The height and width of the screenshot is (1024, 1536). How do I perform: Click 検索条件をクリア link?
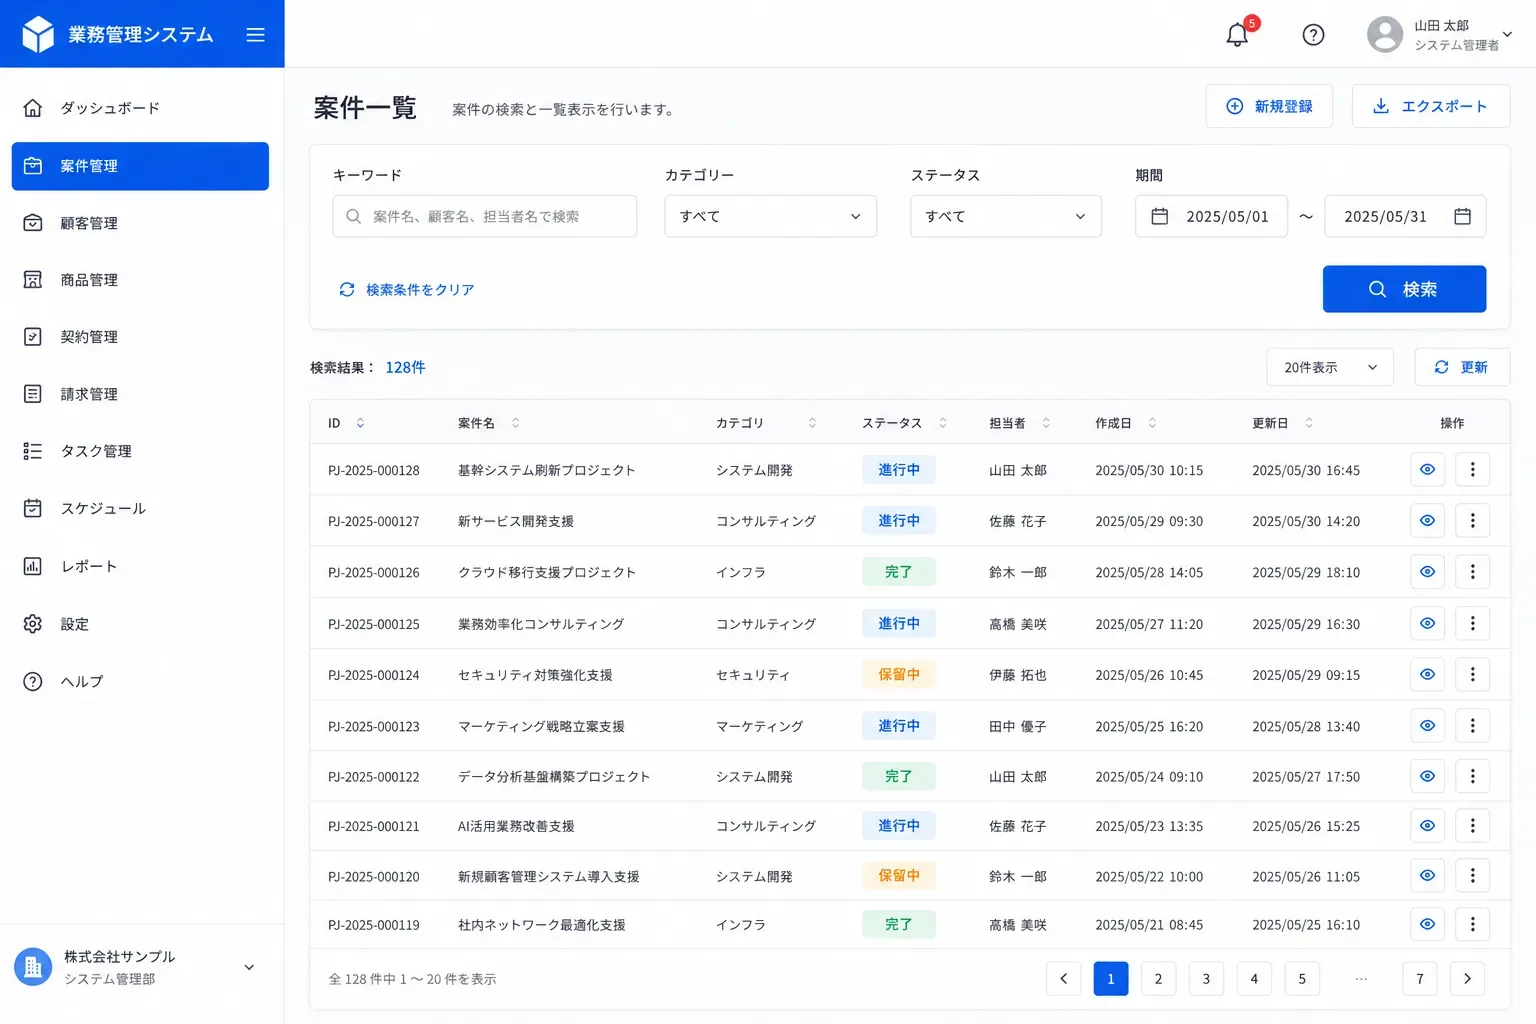406,289
